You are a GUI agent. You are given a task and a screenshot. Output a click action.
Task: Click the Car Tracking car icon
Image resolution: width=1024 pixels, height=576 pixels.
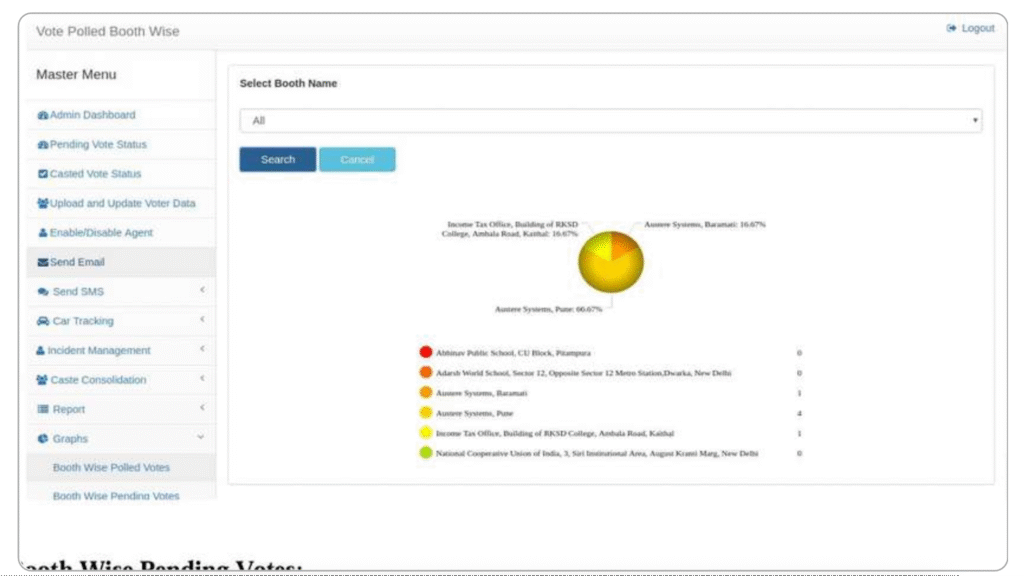pos(43,321)
